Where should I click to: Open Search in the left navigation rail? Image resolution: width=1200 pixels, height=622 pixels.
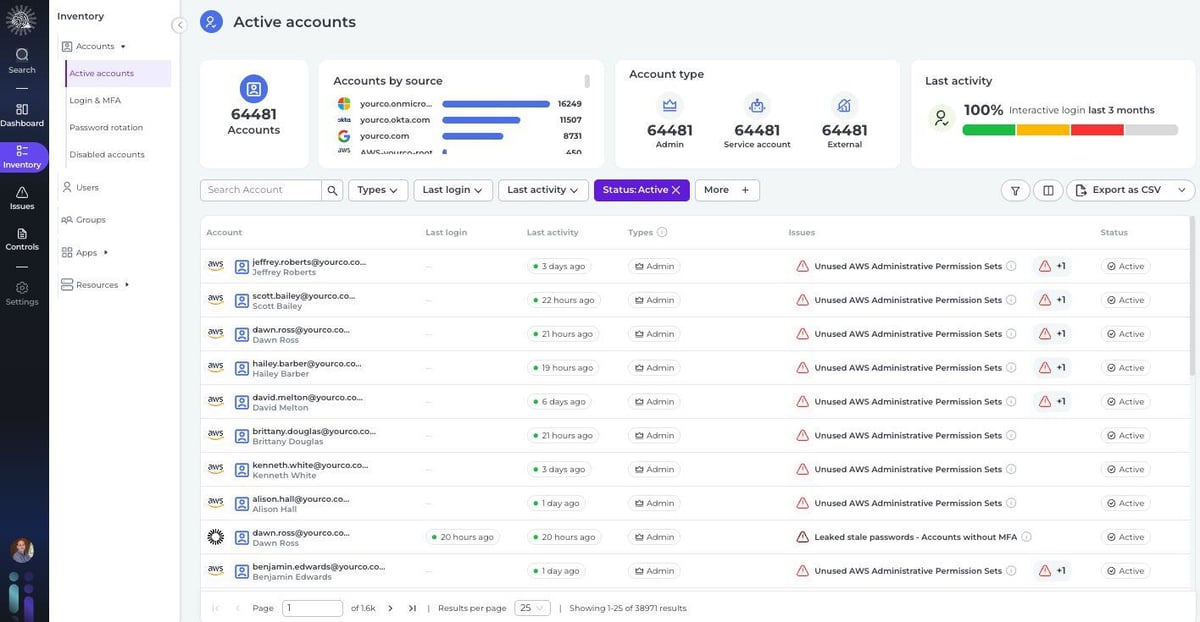22,61
